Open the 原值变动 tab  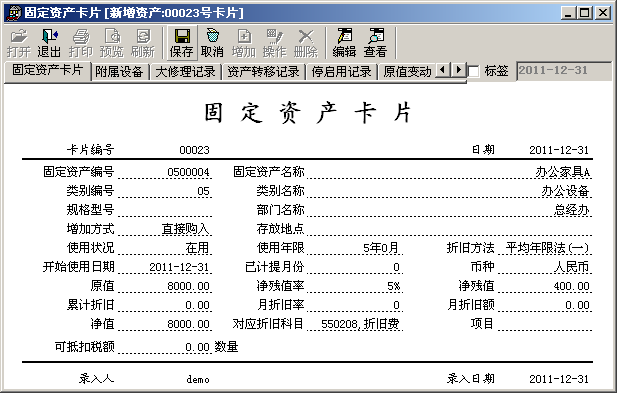(407, 72)
